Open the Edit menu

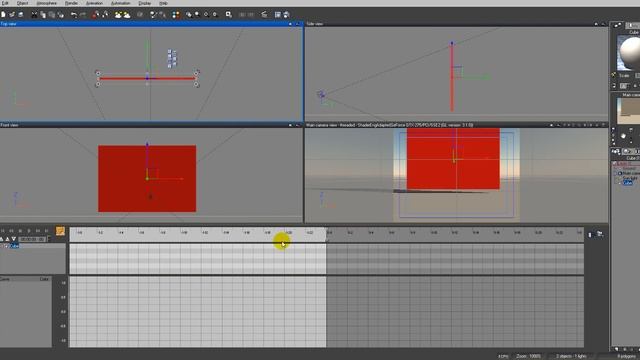5,3
